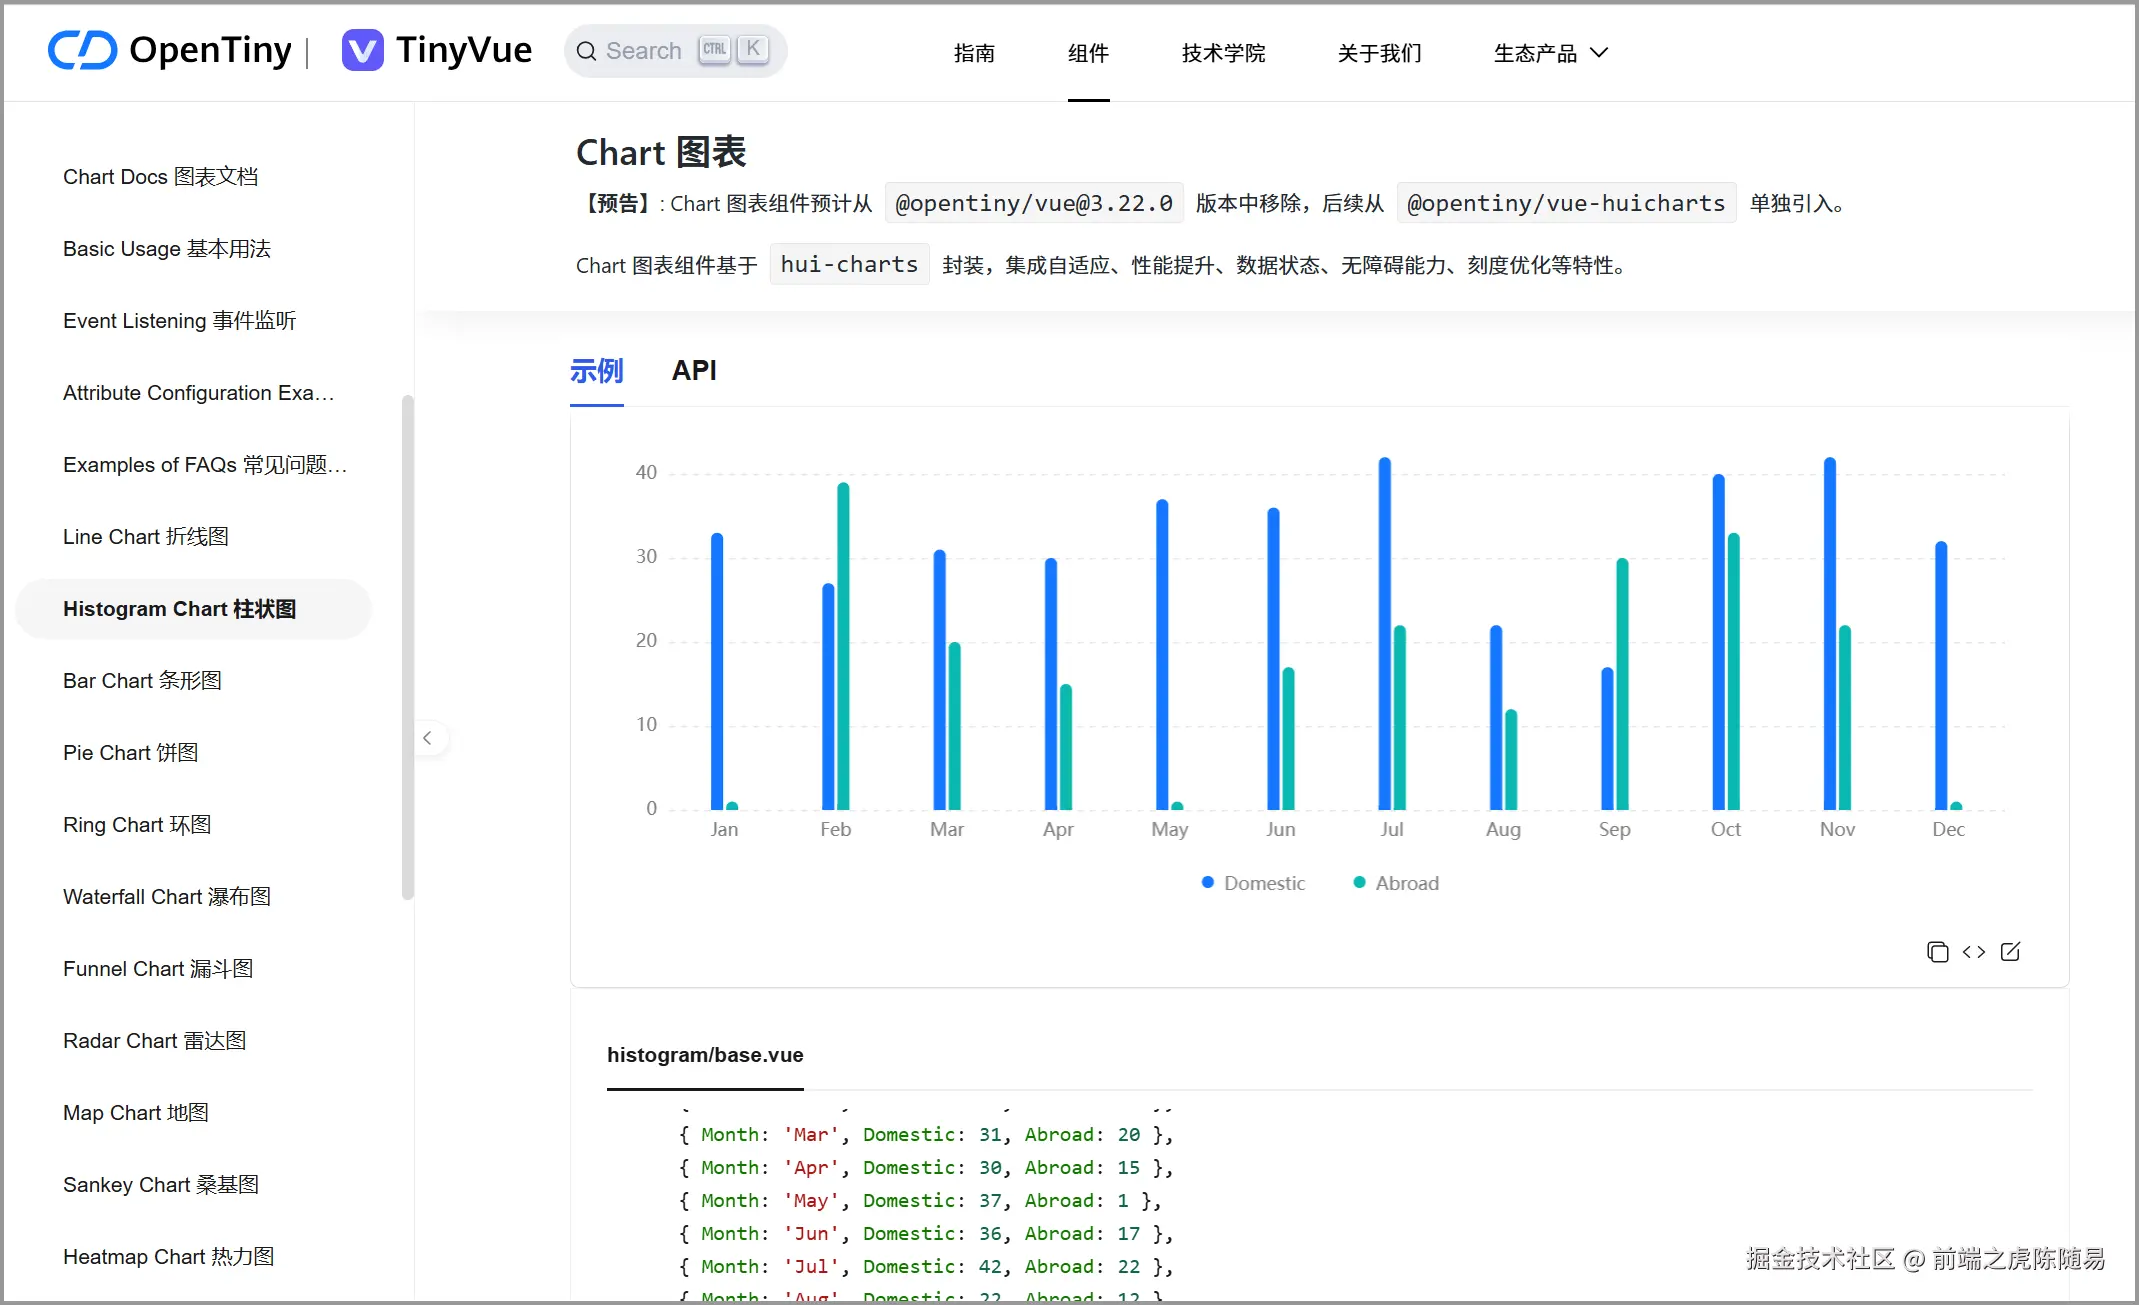This screenshot has width=2139, height=1305.
Task: Click the copy code icon
Action: point(1937,952)
